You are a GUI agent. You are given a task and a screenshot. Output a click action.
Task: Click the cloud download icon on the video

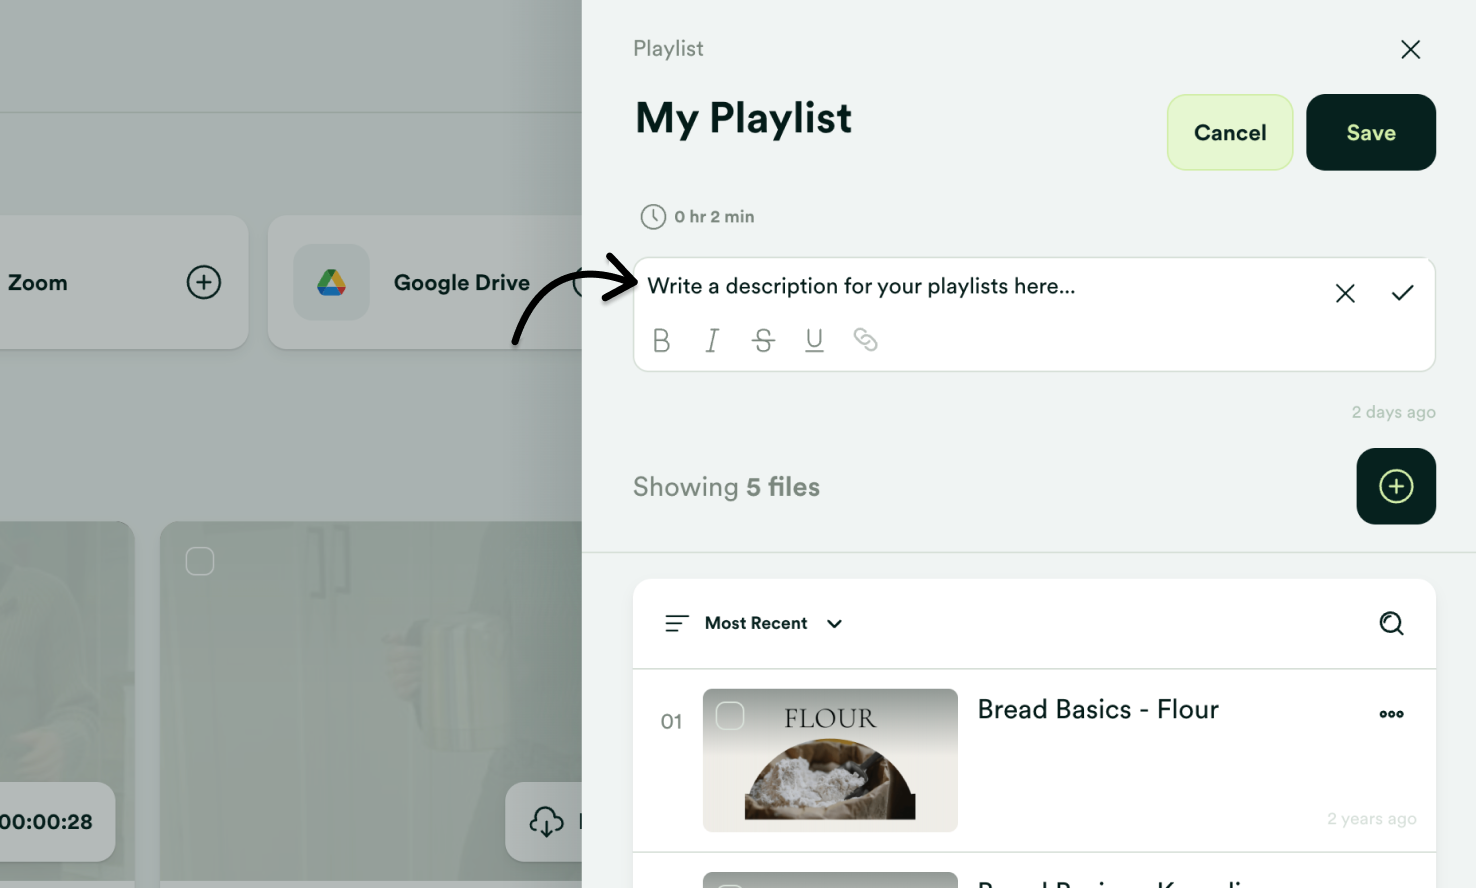[x=546, y=822]
